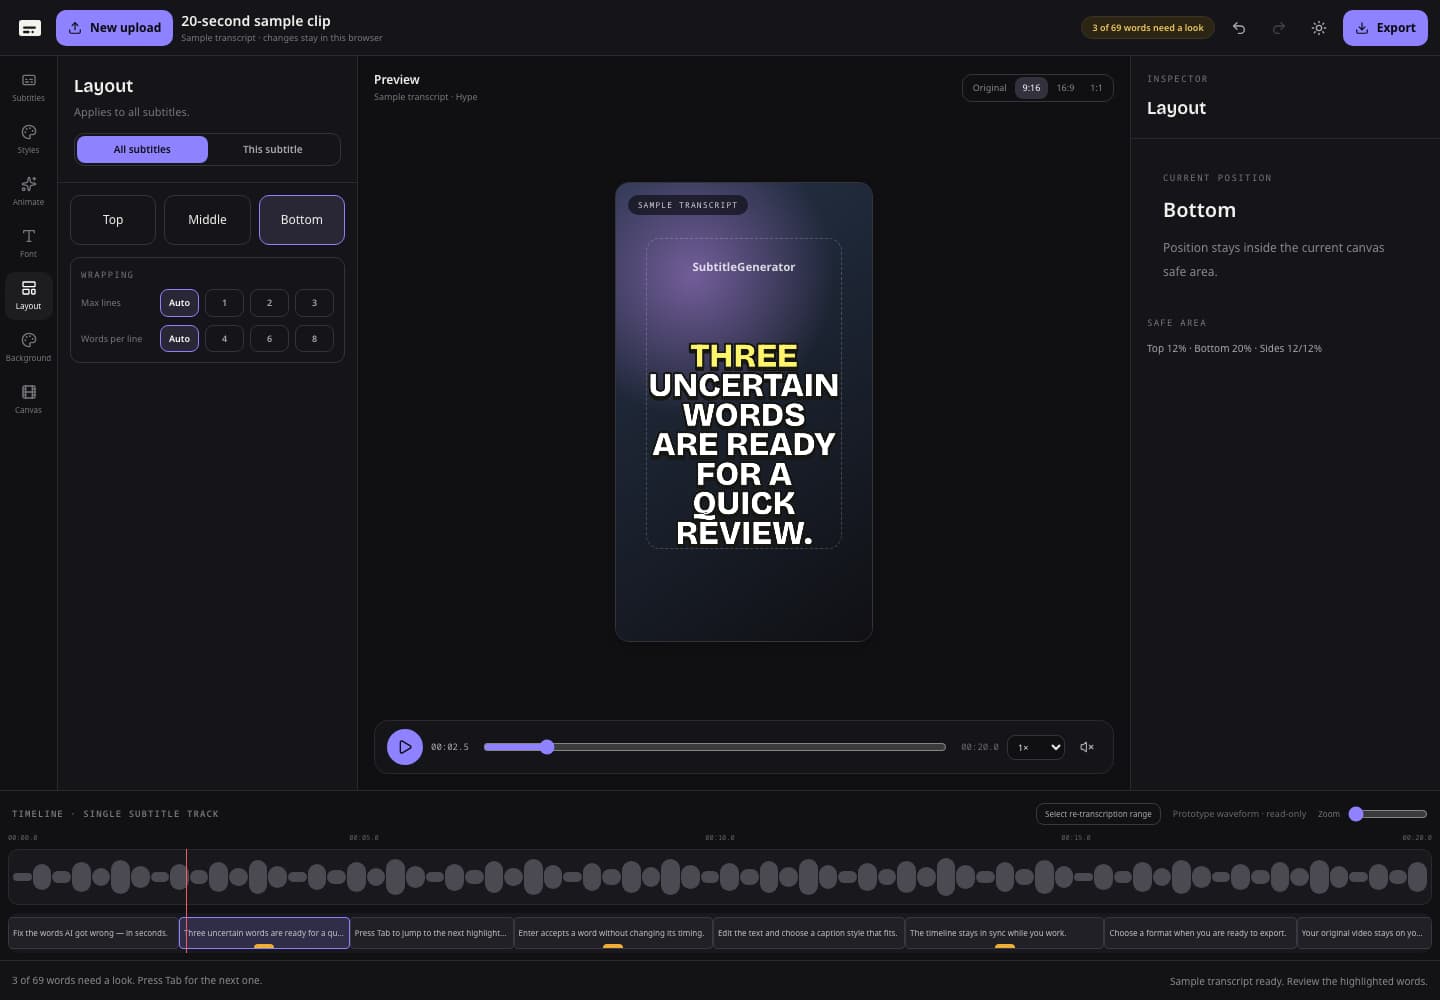The image size is (1440, 1000).
Task: Click New upload button
Action: point(114,28)
